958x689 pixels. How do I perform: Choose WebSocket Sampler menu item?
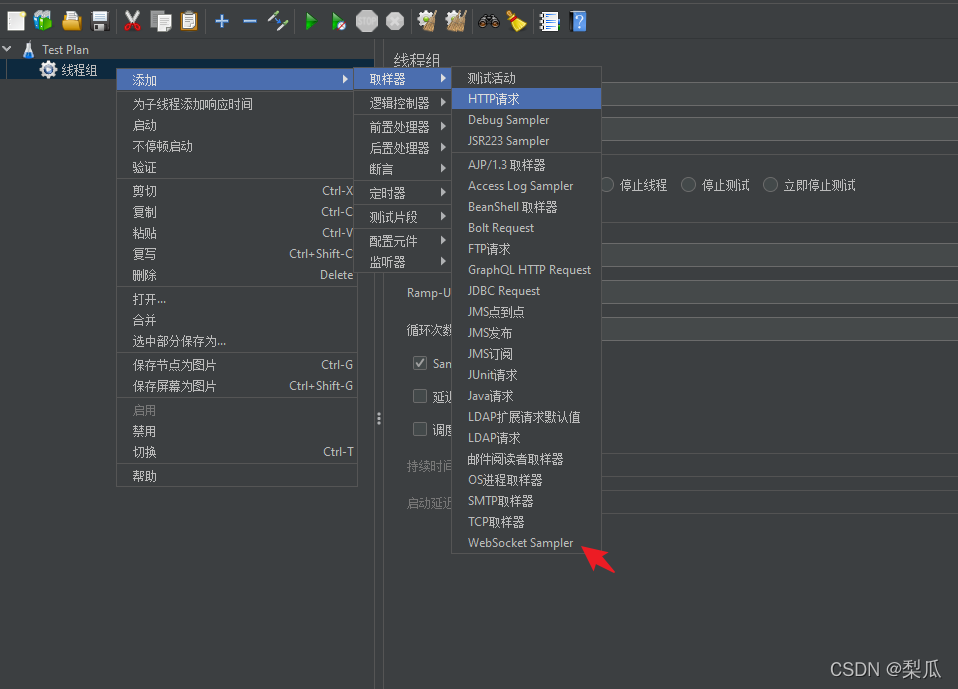[526, 542]
